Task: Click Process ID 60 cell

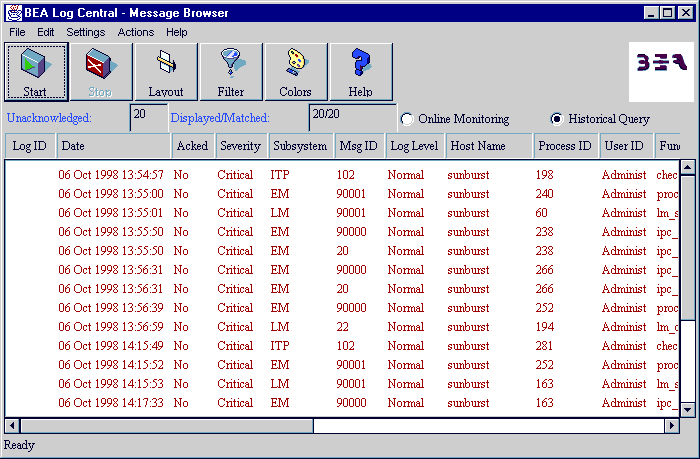Action: coord(541,213)
